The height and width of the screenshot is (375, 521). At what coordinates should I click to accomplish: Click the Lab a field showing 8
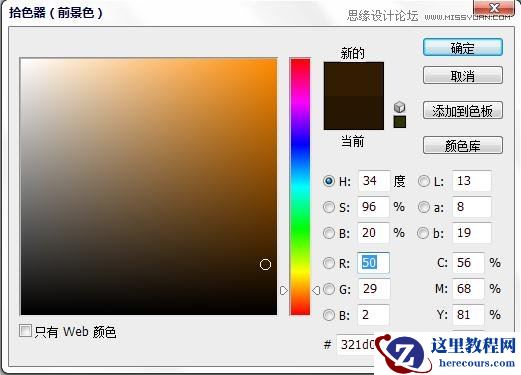pyautogui.click(x=472, y=207)
